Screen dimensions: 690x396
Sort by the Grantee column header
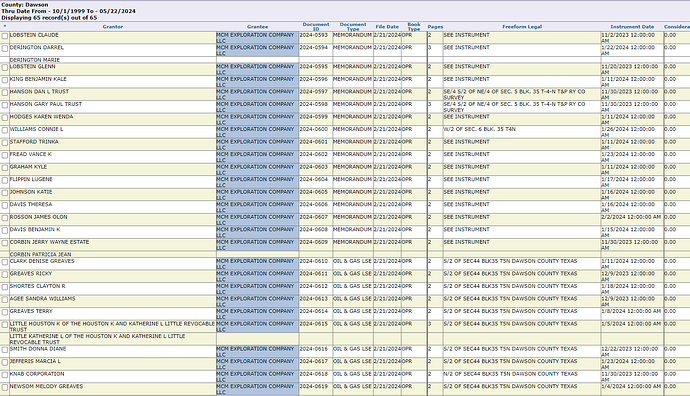point(257,27)
